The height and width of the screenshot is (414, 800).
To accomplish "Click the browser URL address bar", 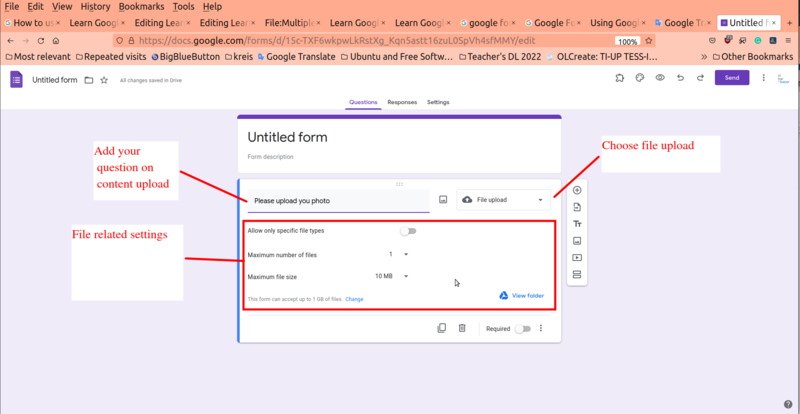I will tap(362, 41).
